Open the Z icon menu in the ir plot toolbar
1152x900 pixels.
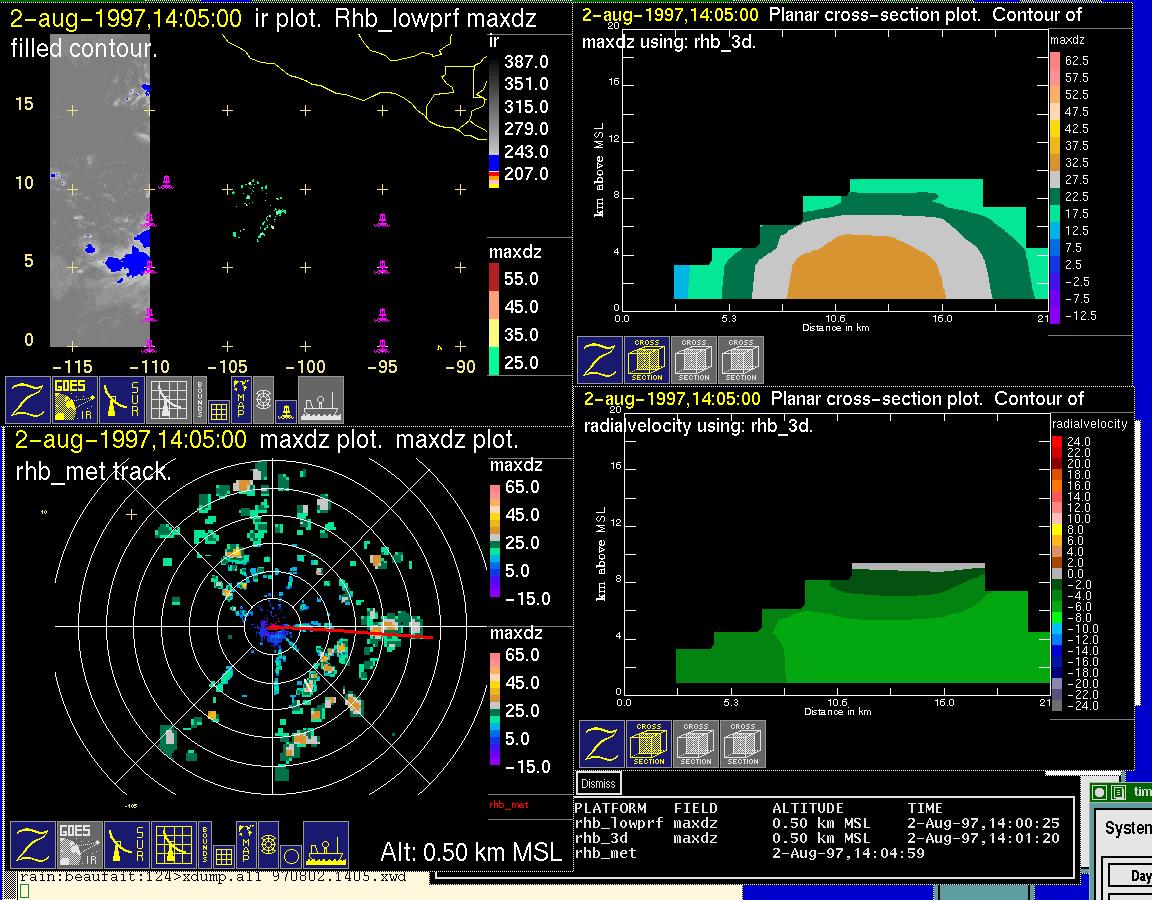[x=28, y=400]
